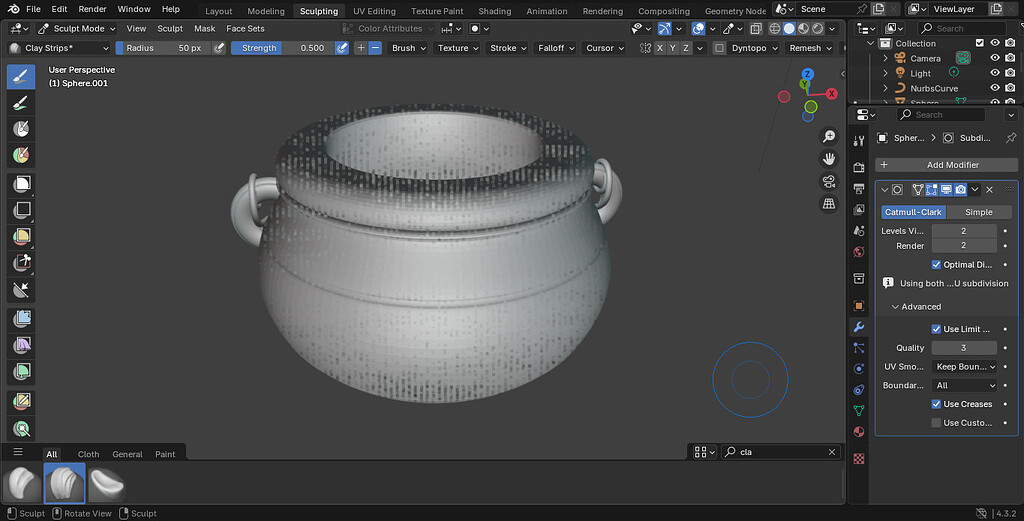Open the Remesh dropdown
Image resolution: width=1024 pixels, height=521 pixels.
[810, 48]
